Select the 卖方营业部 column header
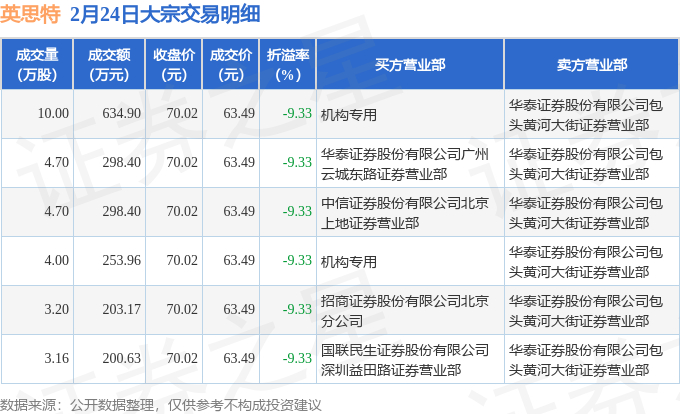 (592, 65)
